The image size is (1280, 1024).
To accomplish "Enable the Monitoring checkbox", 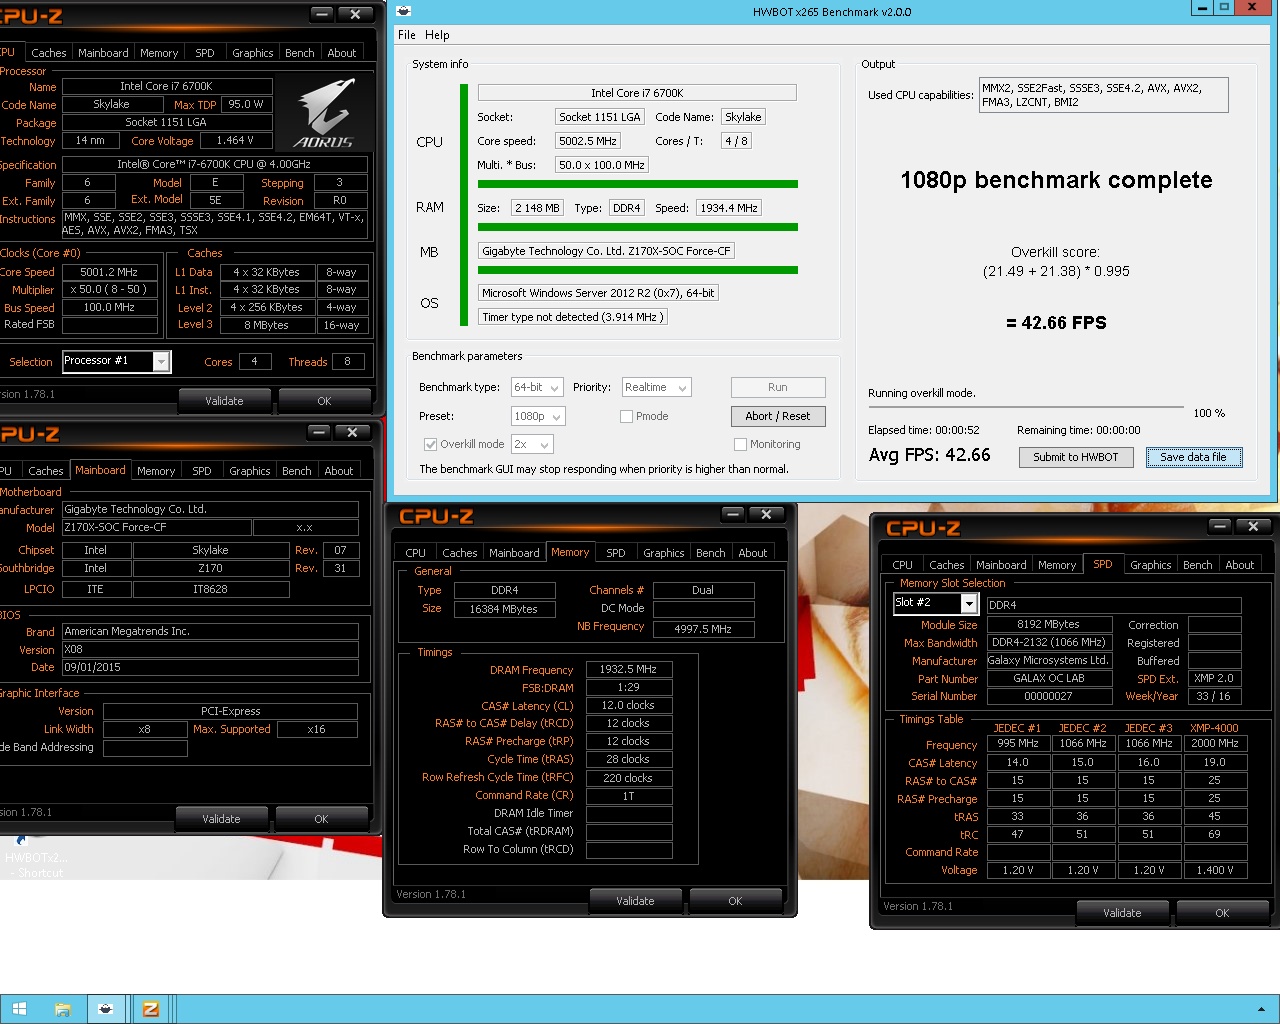I will tap(740, 444).
